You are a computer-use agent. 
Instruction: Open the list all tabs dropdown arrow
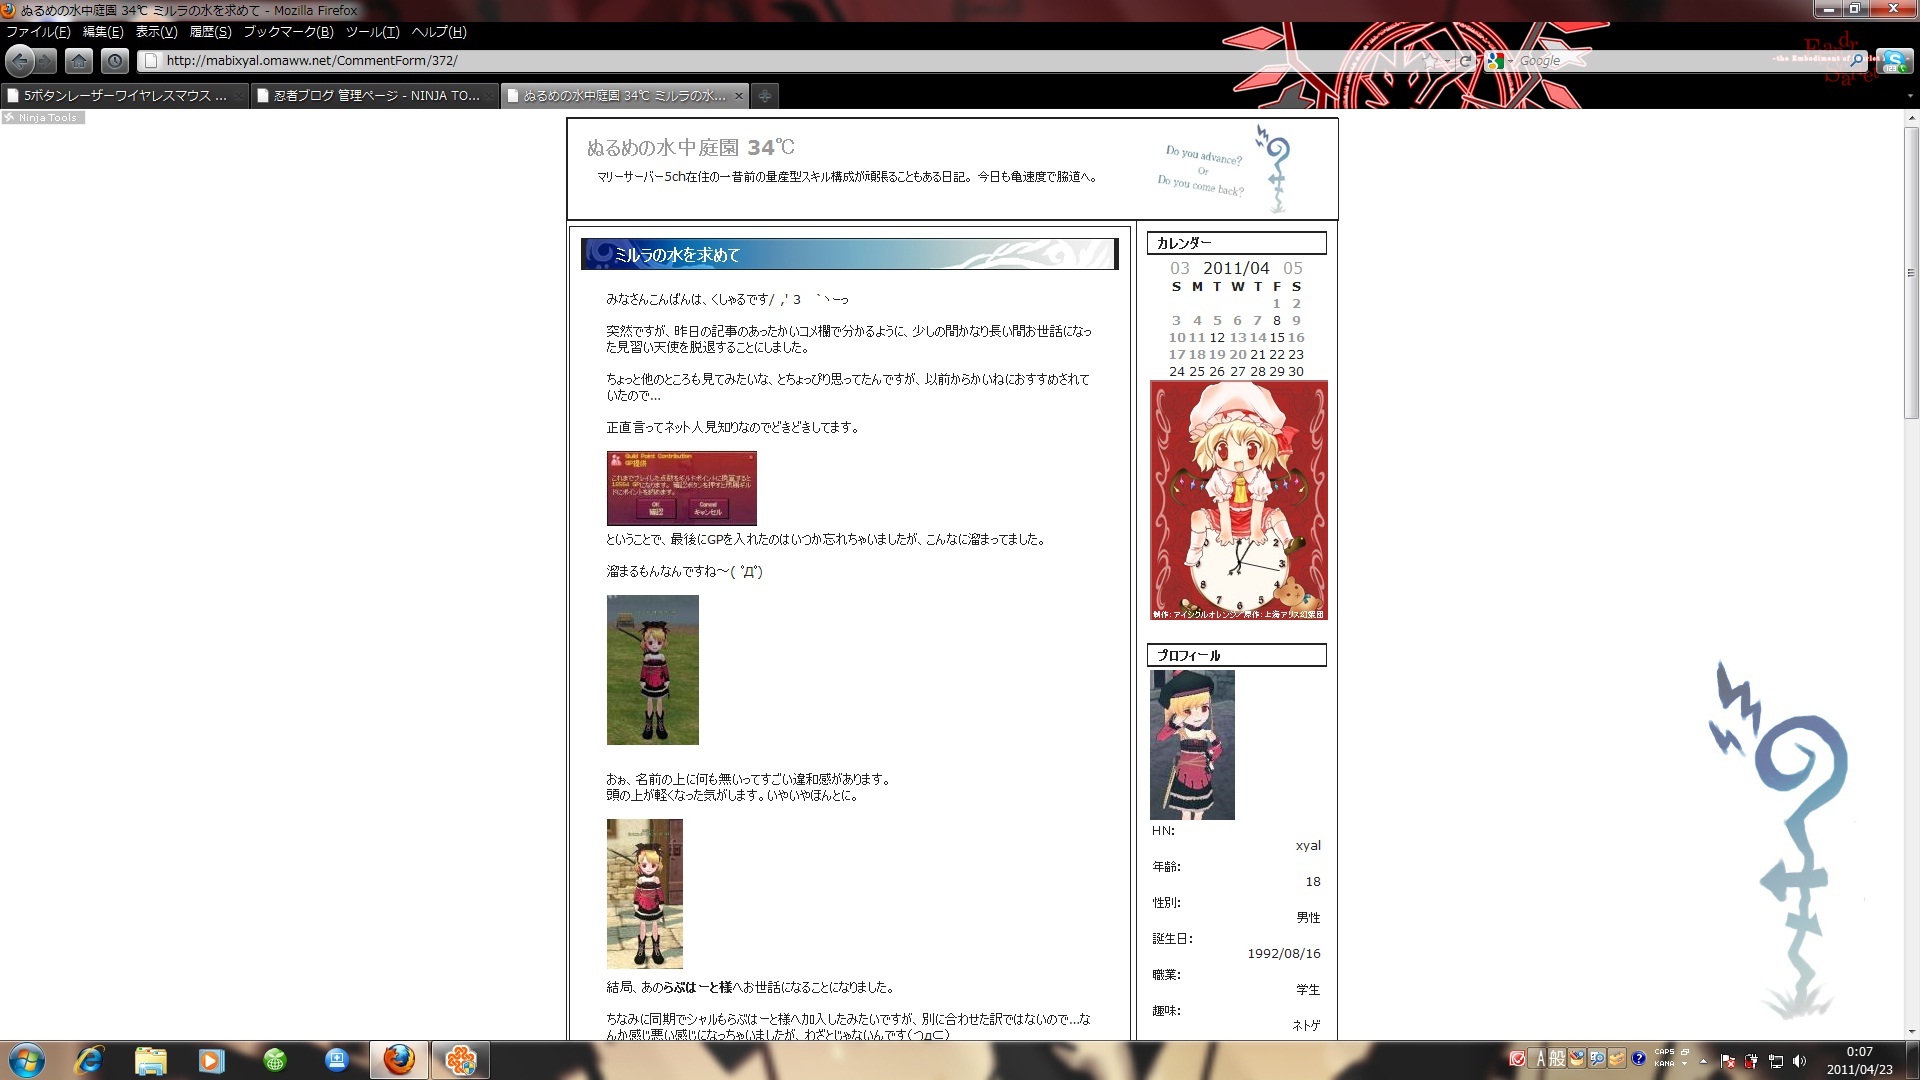pyautogui.click(x=1910, y=96)
